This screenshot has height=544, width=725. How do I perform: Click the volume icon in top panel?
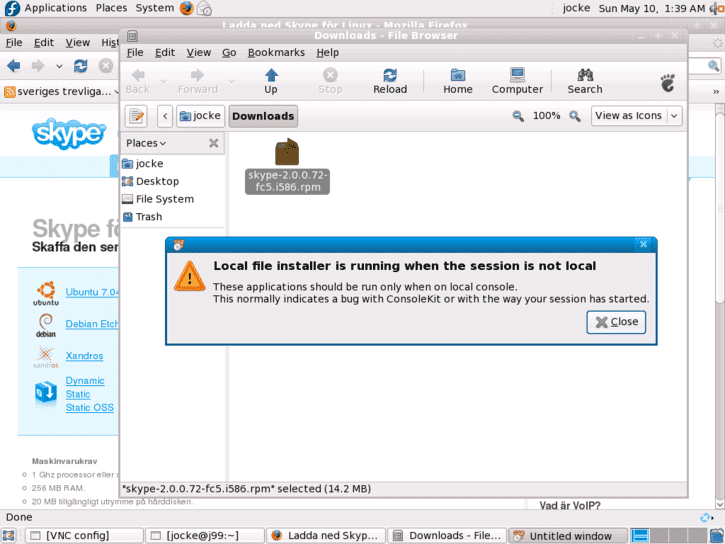tap(716, 8)
